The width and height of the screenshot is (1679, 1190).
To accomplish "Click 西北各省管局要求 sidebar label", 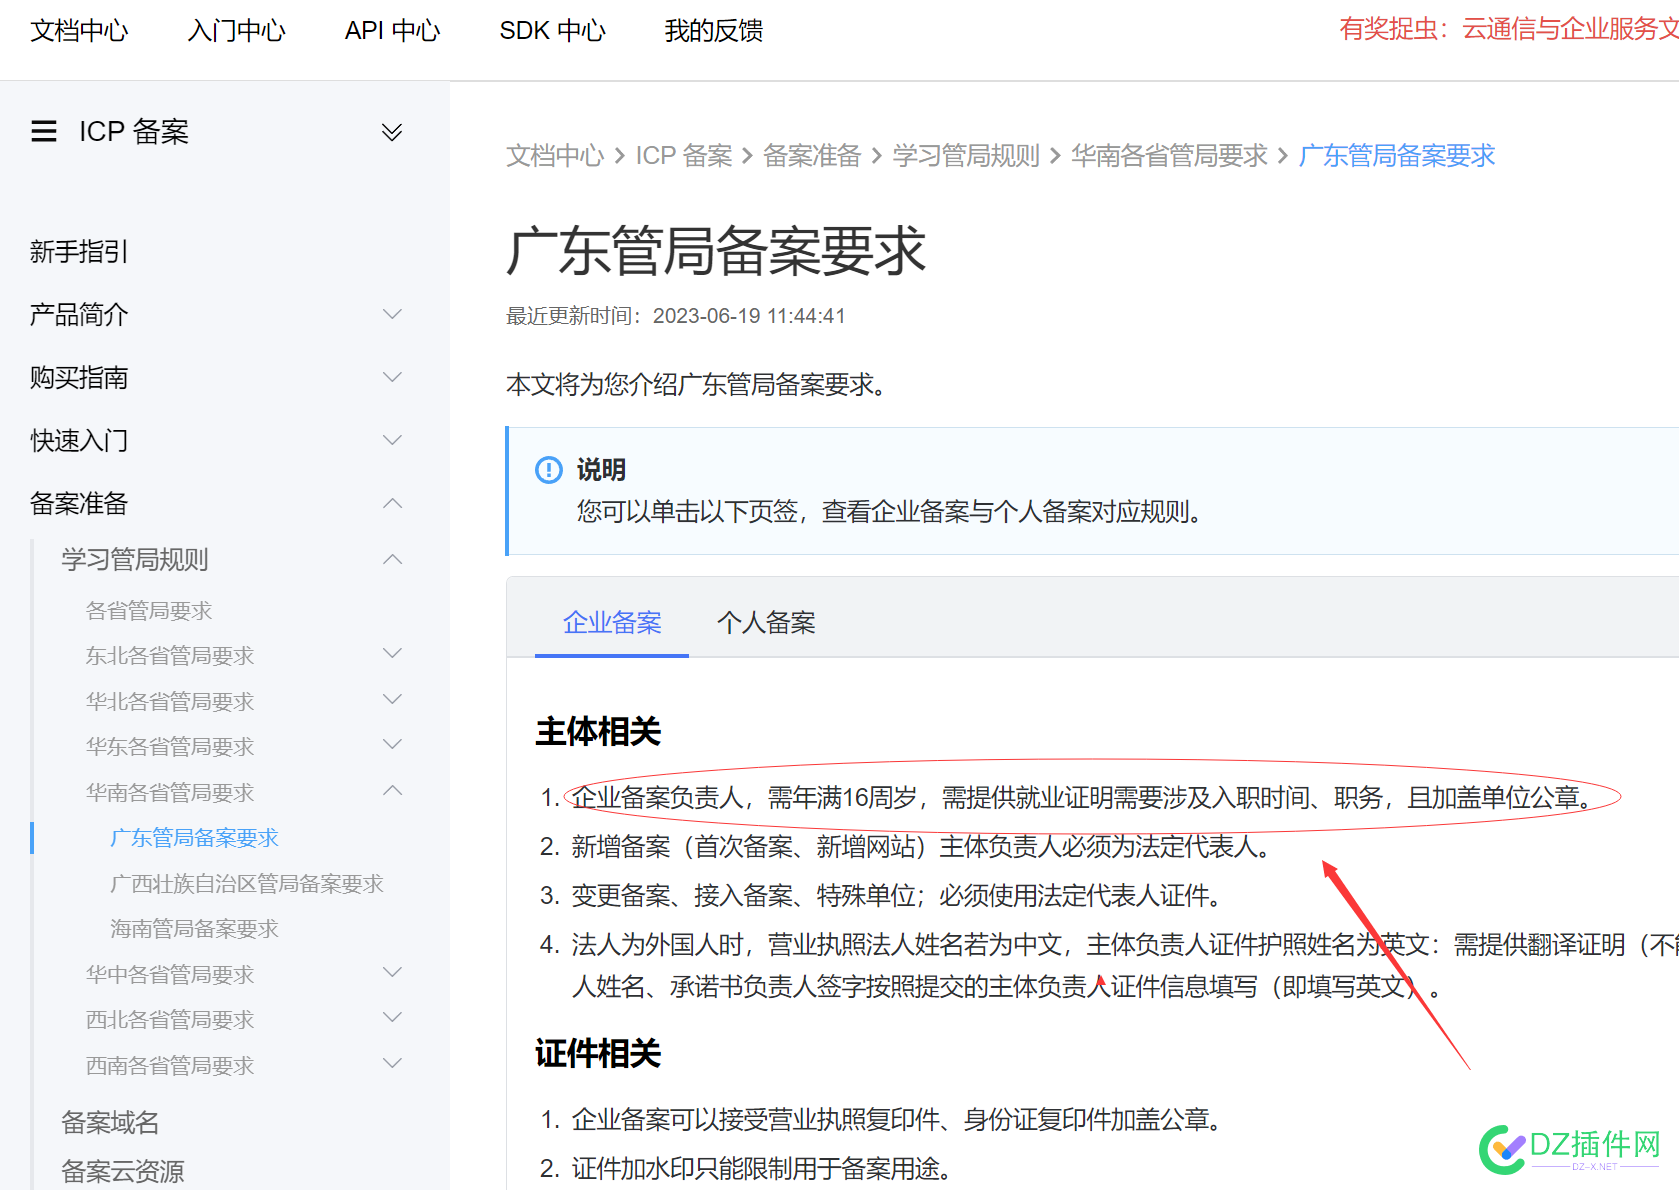I will coord(170,1020).
